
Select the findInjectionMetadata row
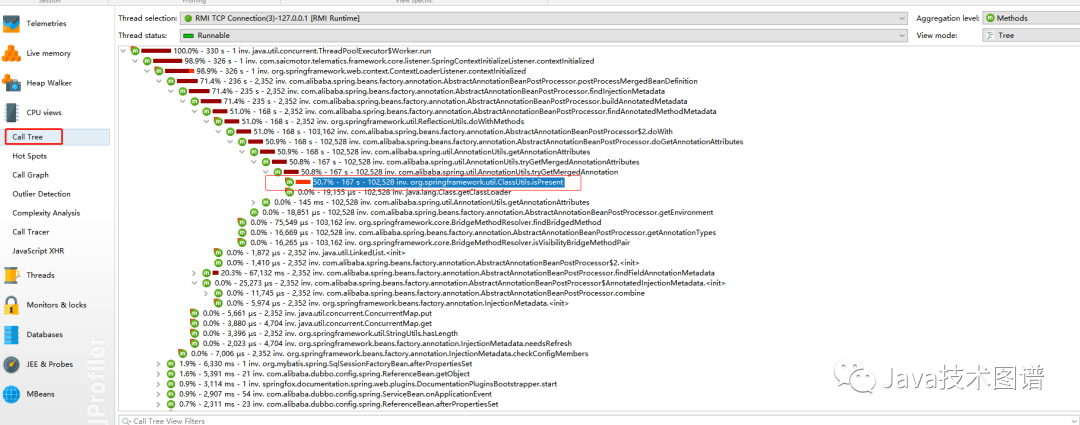pyautogui.click(x=437, y=91)
